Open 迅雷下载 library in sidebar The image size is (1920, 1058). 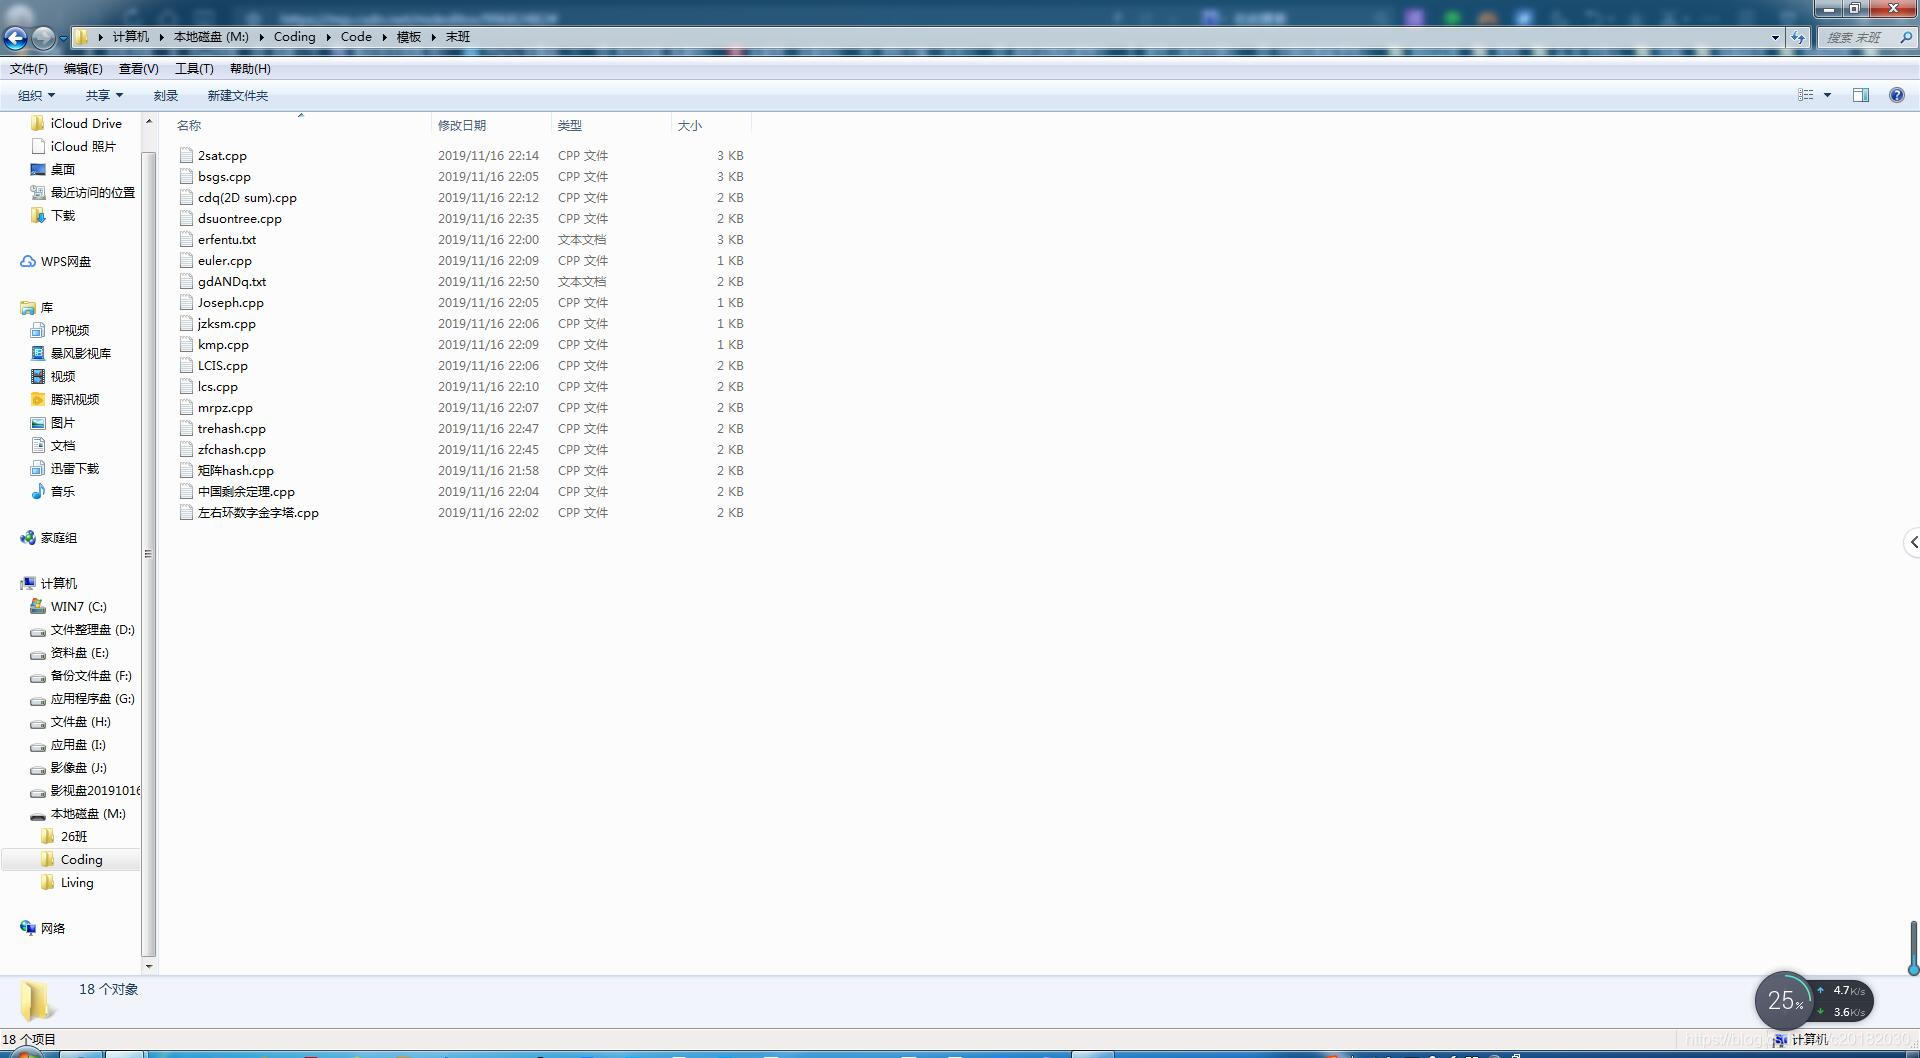[75, 468]
